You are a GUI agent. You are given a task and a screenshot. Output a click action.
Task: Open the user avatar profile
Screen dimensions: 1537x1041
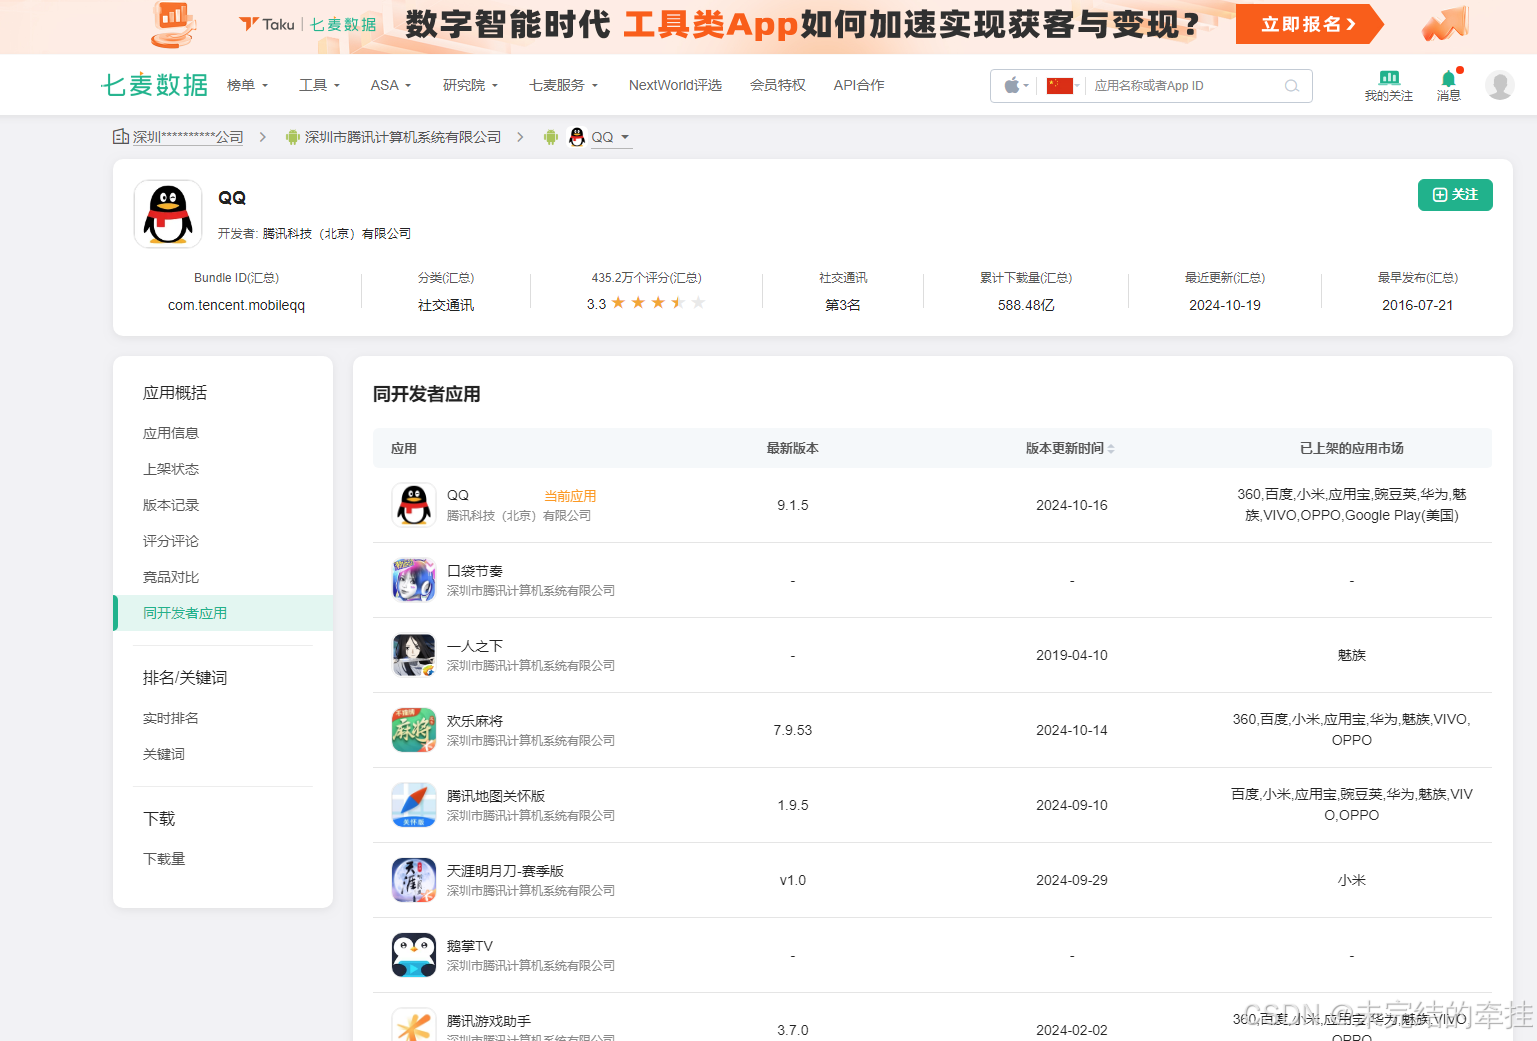1499,85
